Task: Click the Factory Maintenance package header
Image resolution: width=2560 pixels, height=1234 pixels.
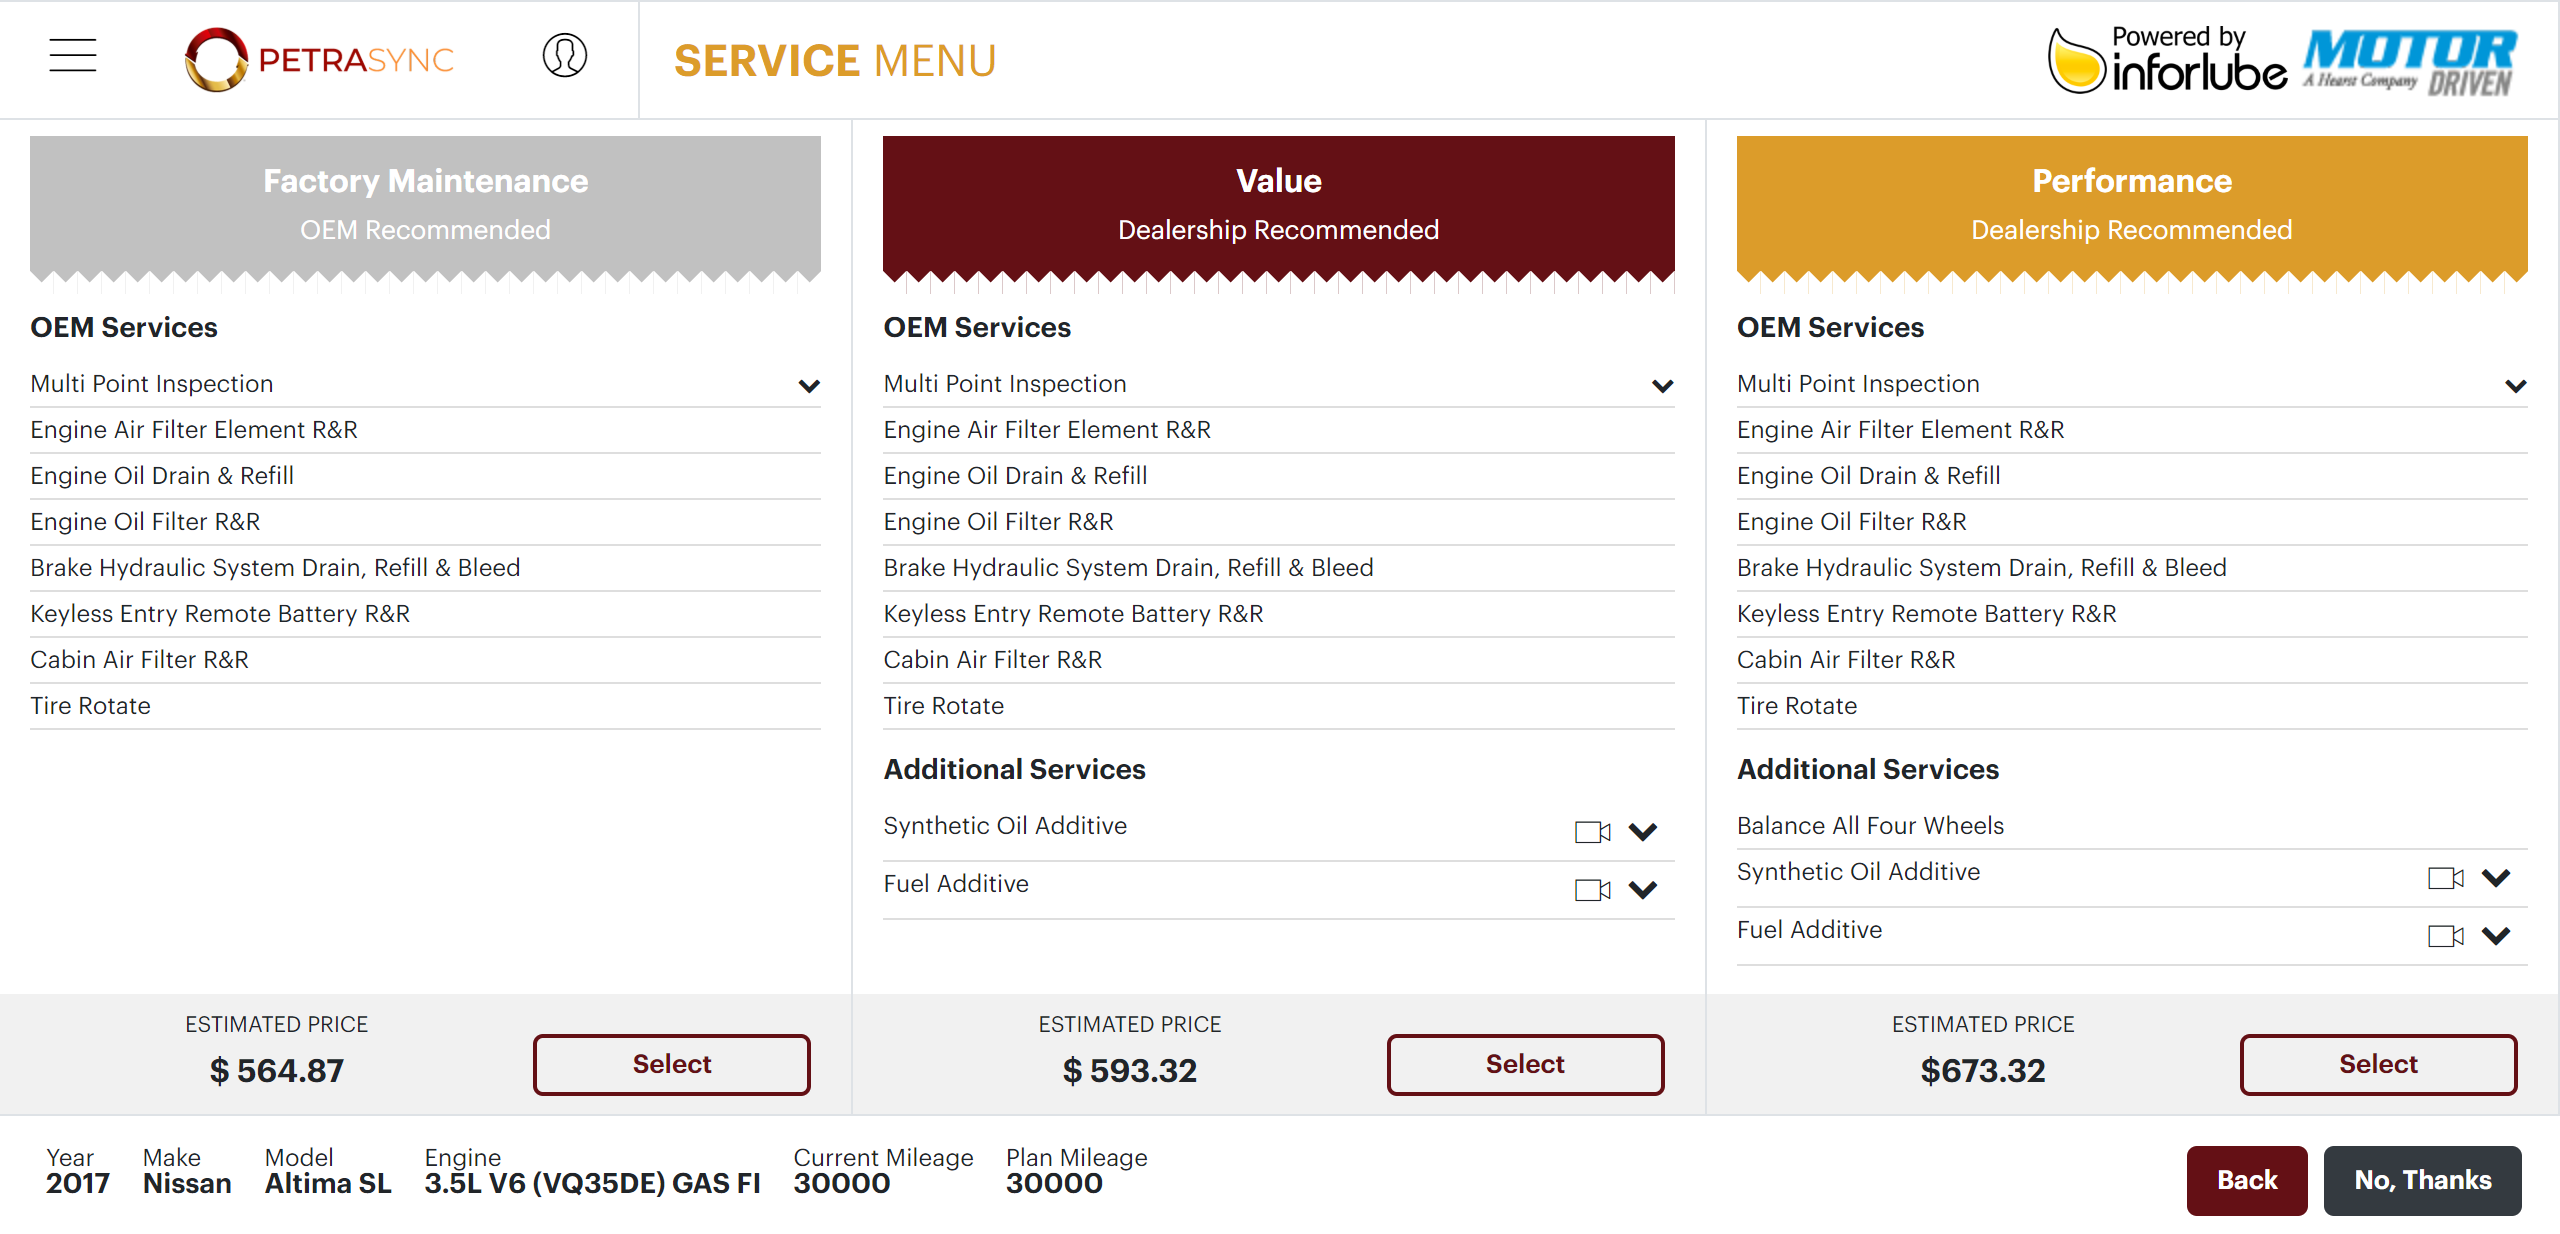Action: point(425,205)
